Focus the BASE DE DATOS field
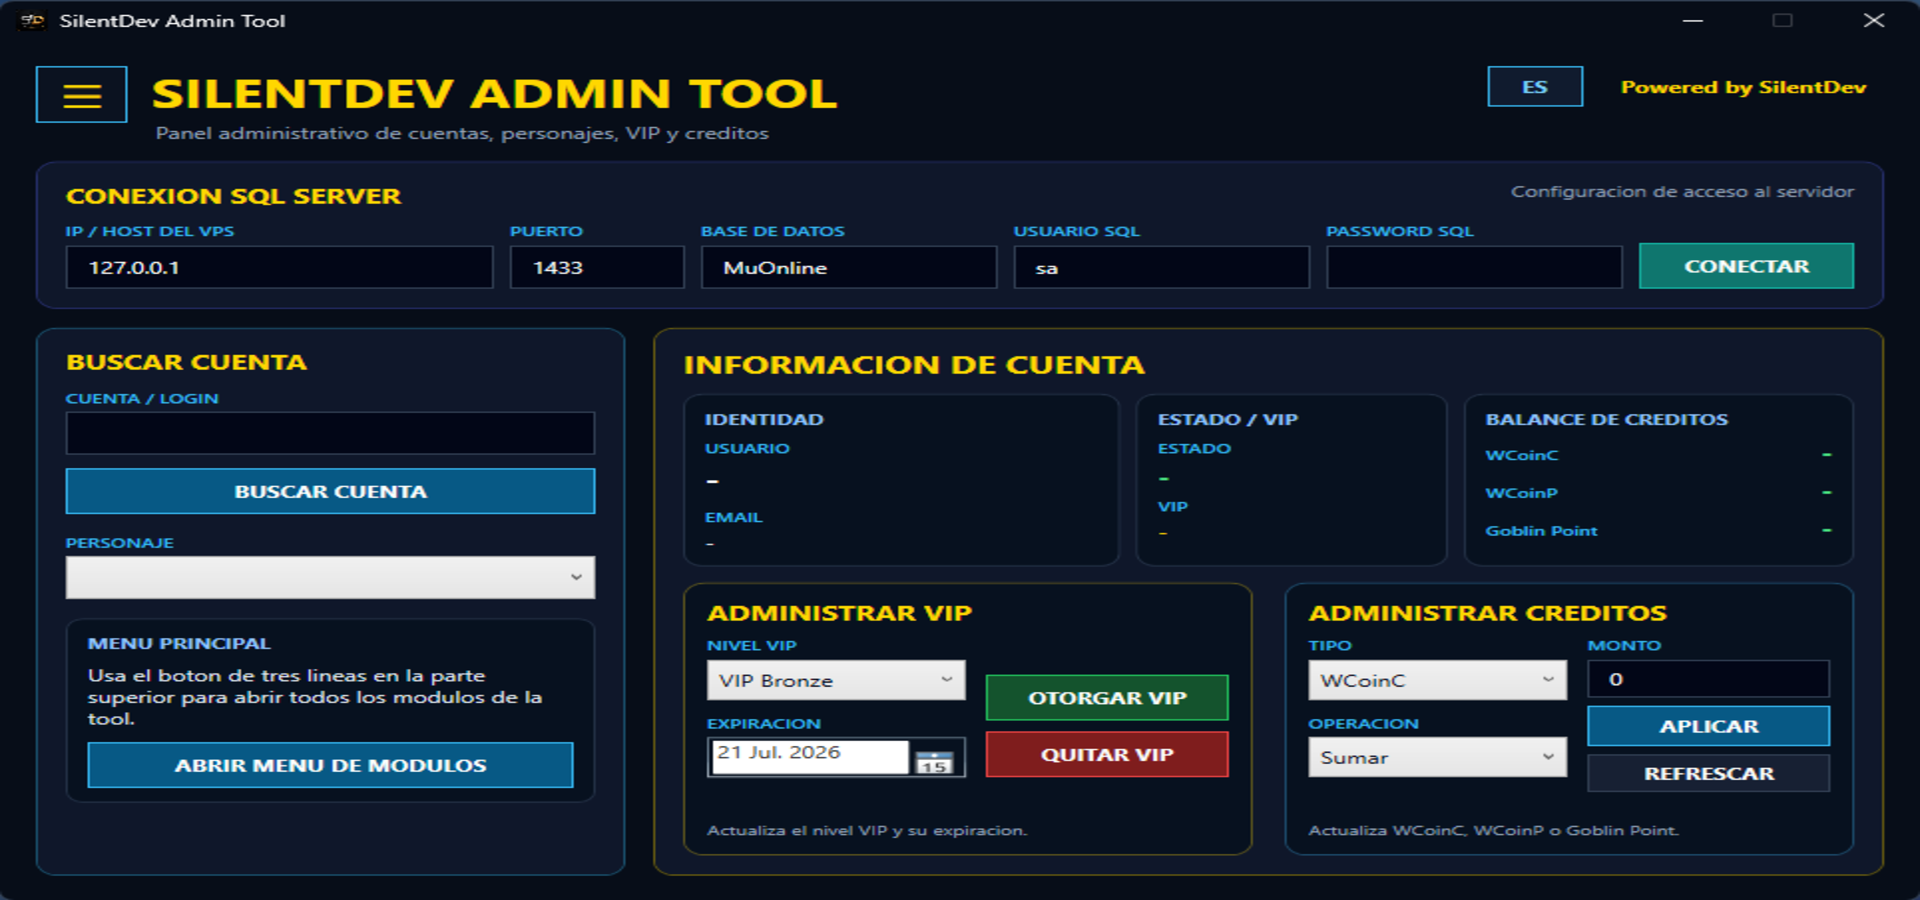1920x900 pixels. pos(849,267)
